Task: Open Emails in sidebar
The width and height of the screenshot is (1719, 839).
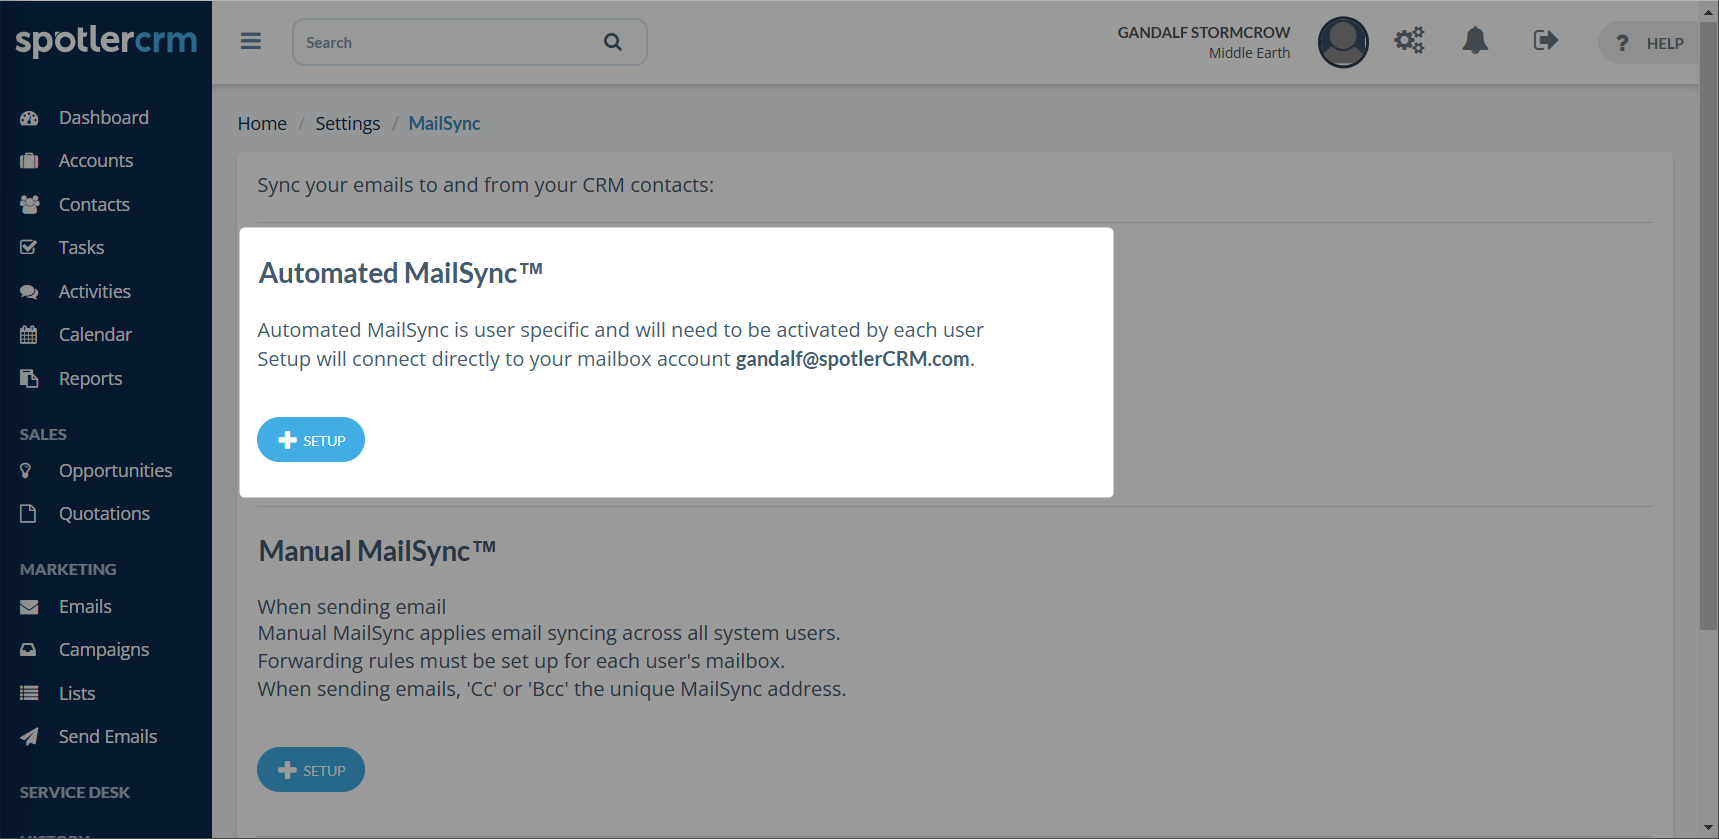Action: click(x=85, y=606)
